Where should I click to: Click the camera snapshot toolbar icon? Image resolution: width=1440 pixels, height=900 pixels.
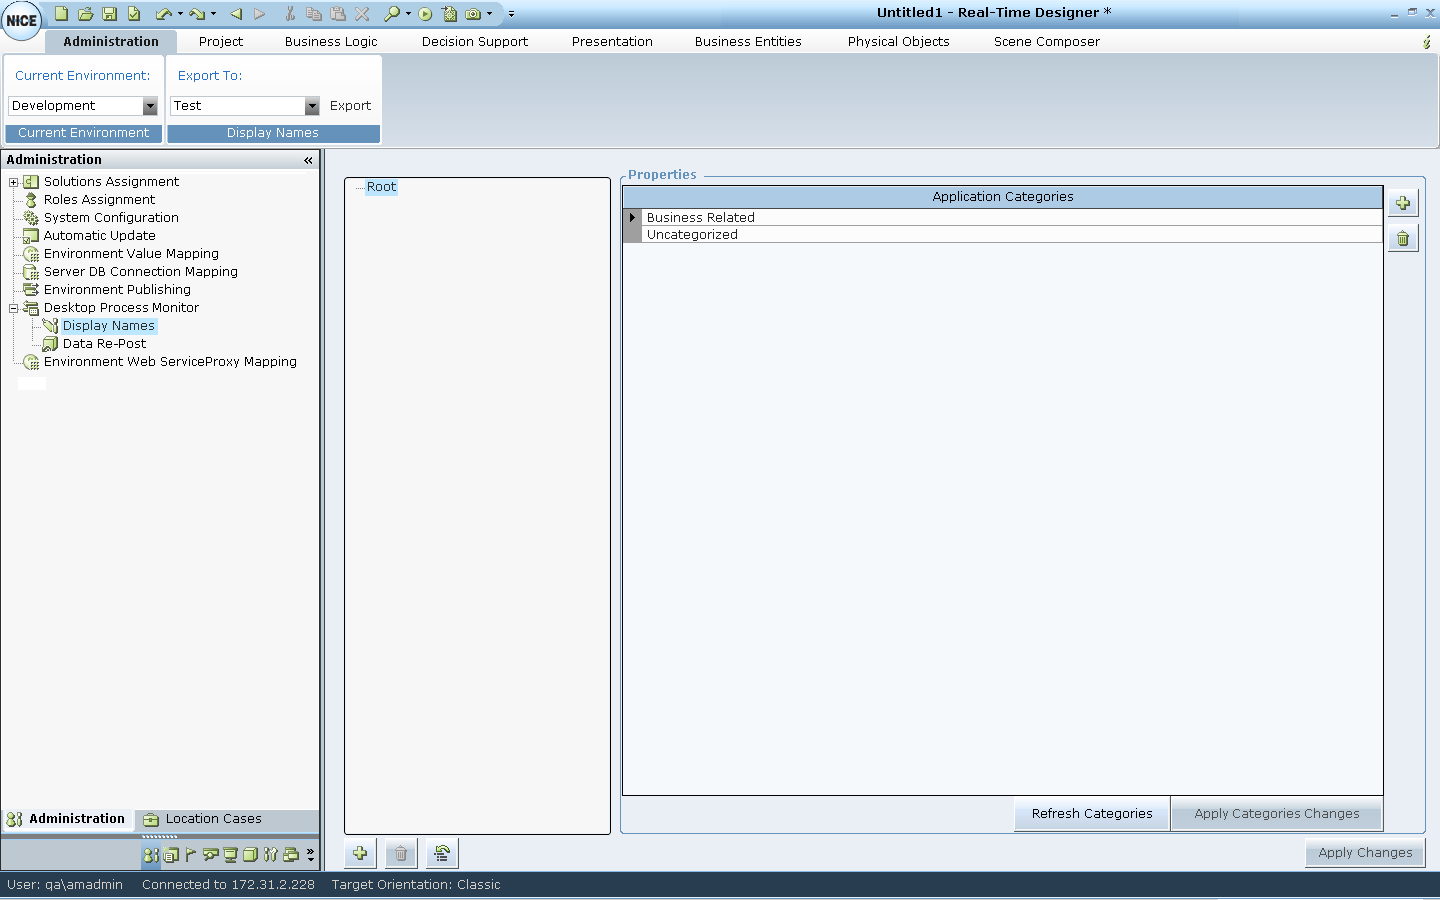coord(473,14)
